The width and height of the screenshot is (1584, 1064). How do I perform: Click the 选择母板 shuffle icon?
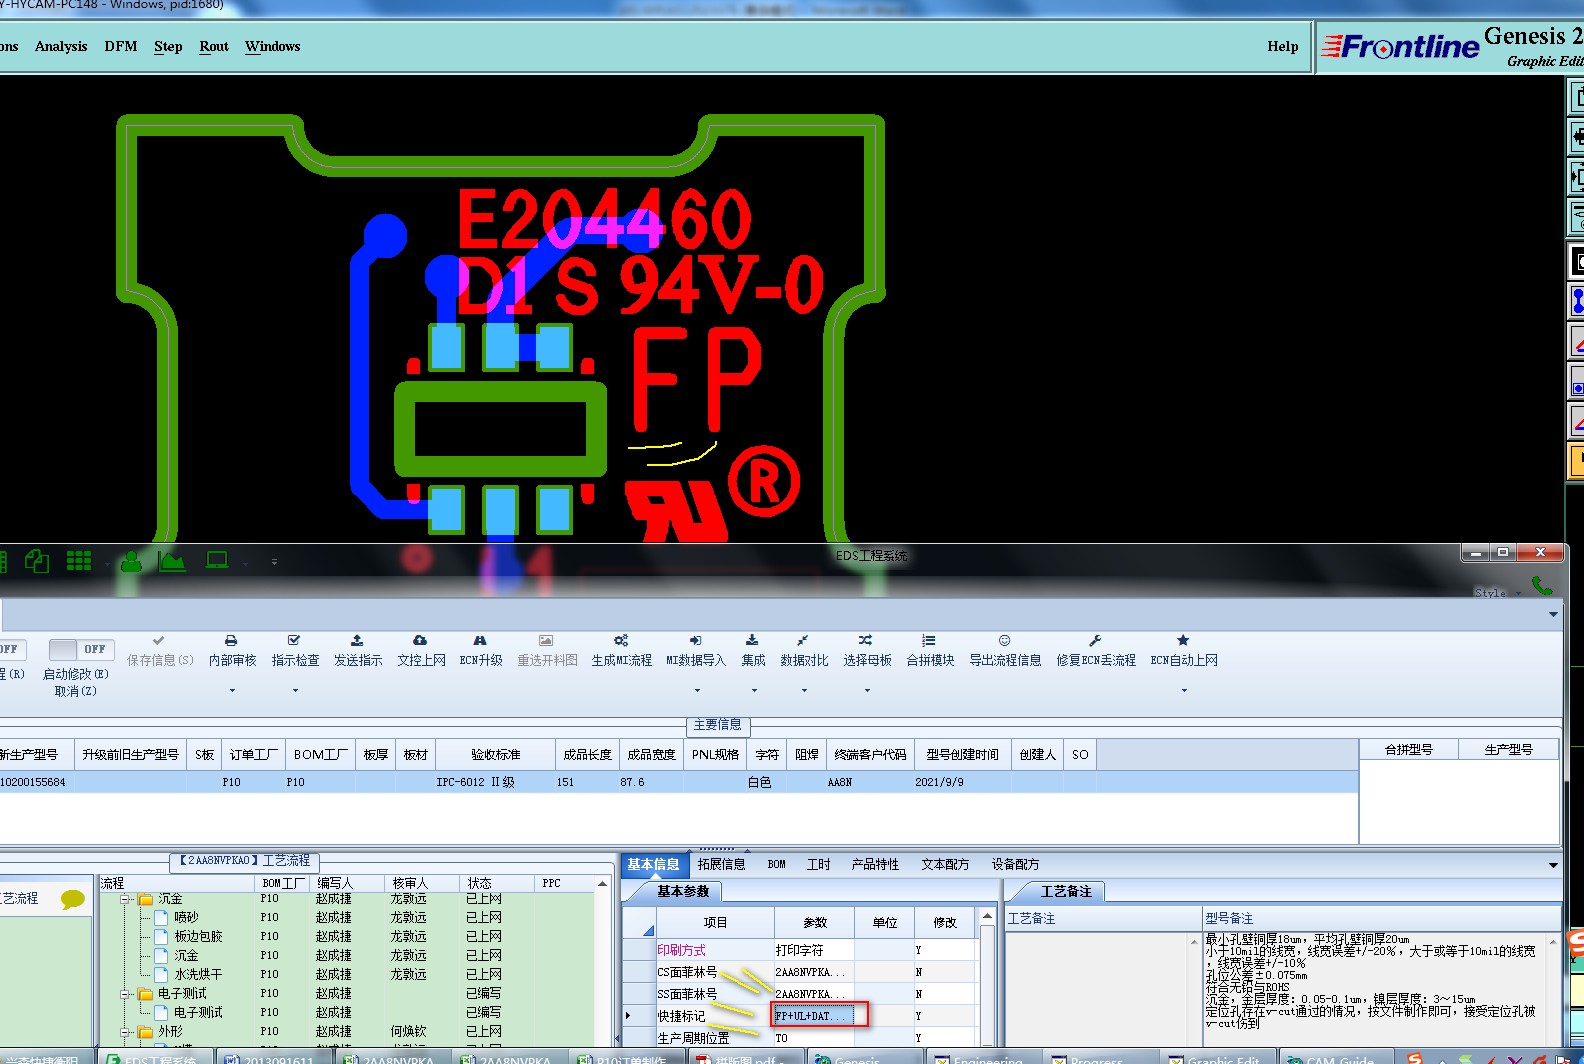tap(866, 640)
